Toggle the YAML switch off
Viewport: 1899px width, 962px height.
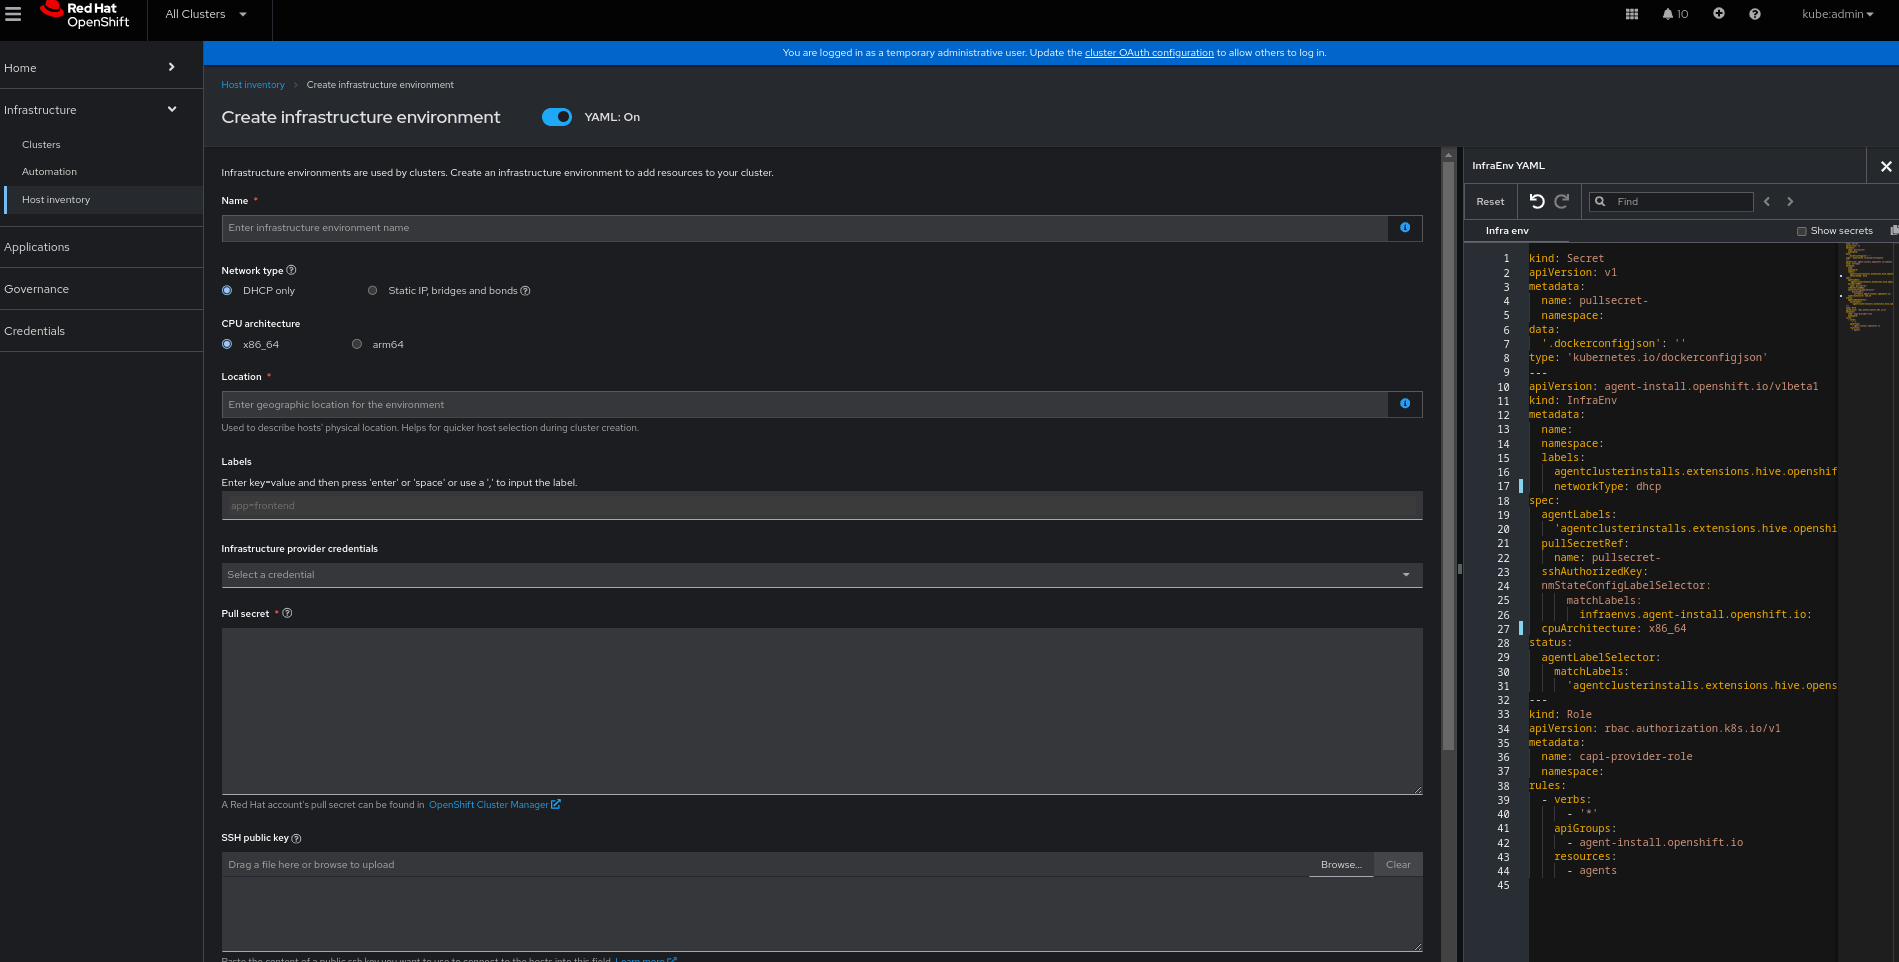[557, 117]
